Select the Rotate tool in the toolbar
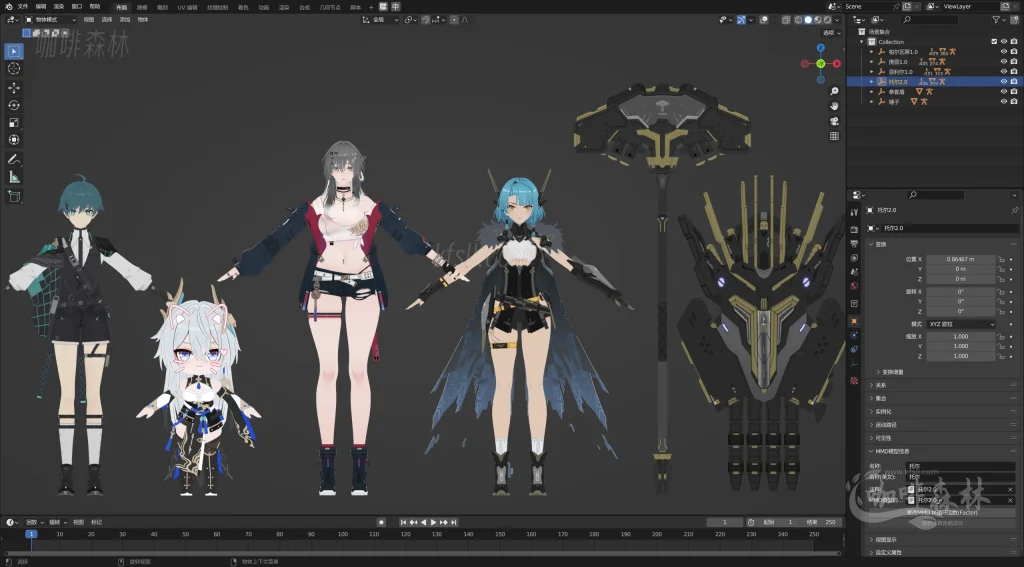 tap(14, 105)
